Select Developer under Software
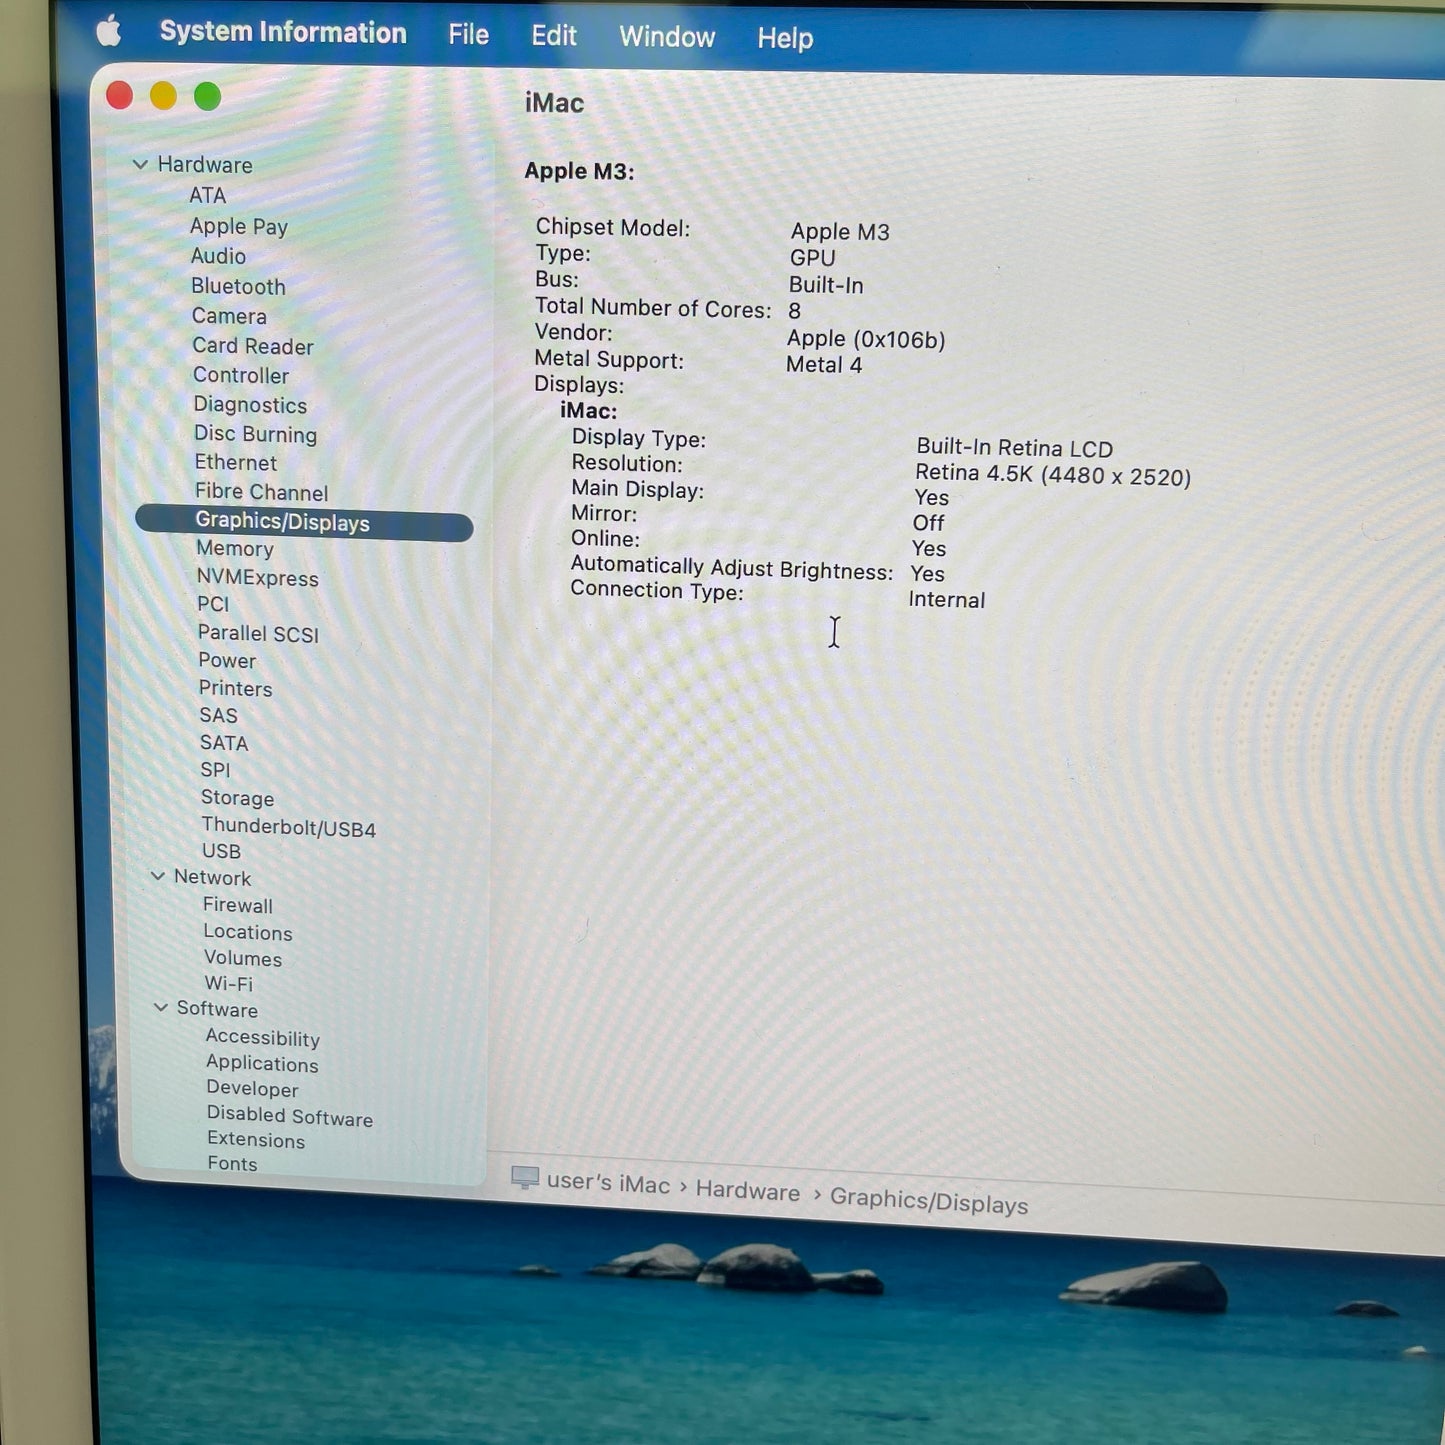The image size is (1445, 1445). [252, 1089]
